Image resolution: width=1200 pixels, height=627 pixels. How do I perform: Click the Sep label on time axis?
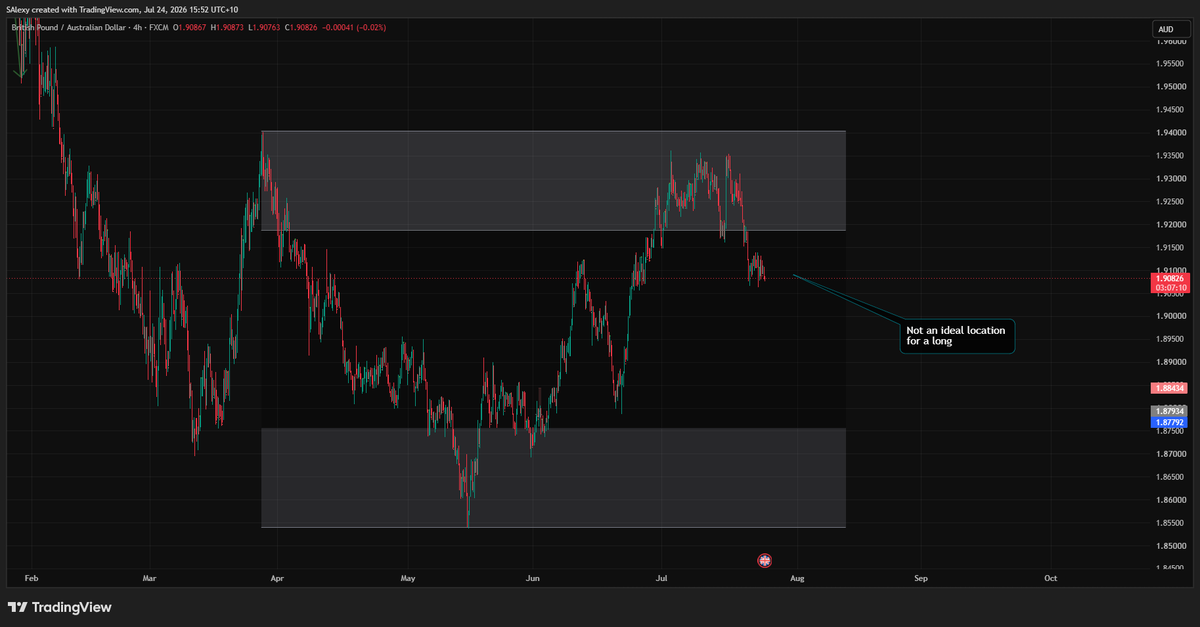921,578
